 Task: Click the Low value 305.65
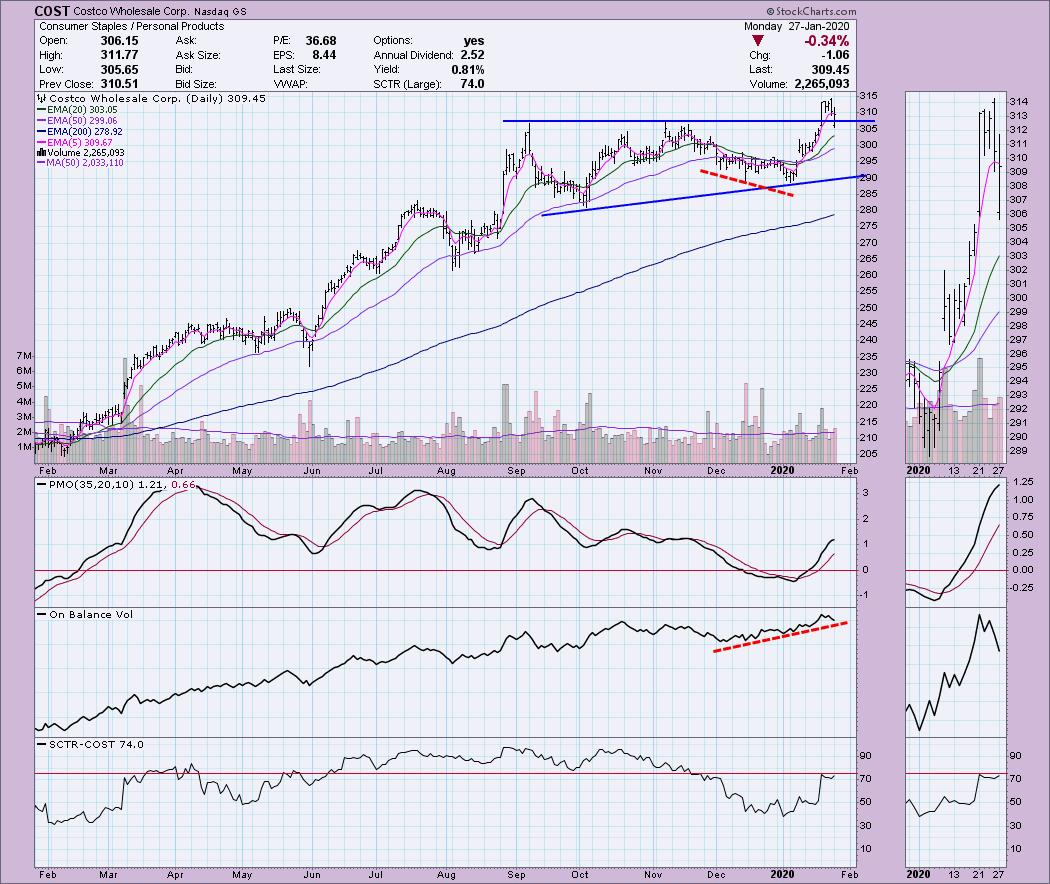pyautogui.click(x=119, y=69)
